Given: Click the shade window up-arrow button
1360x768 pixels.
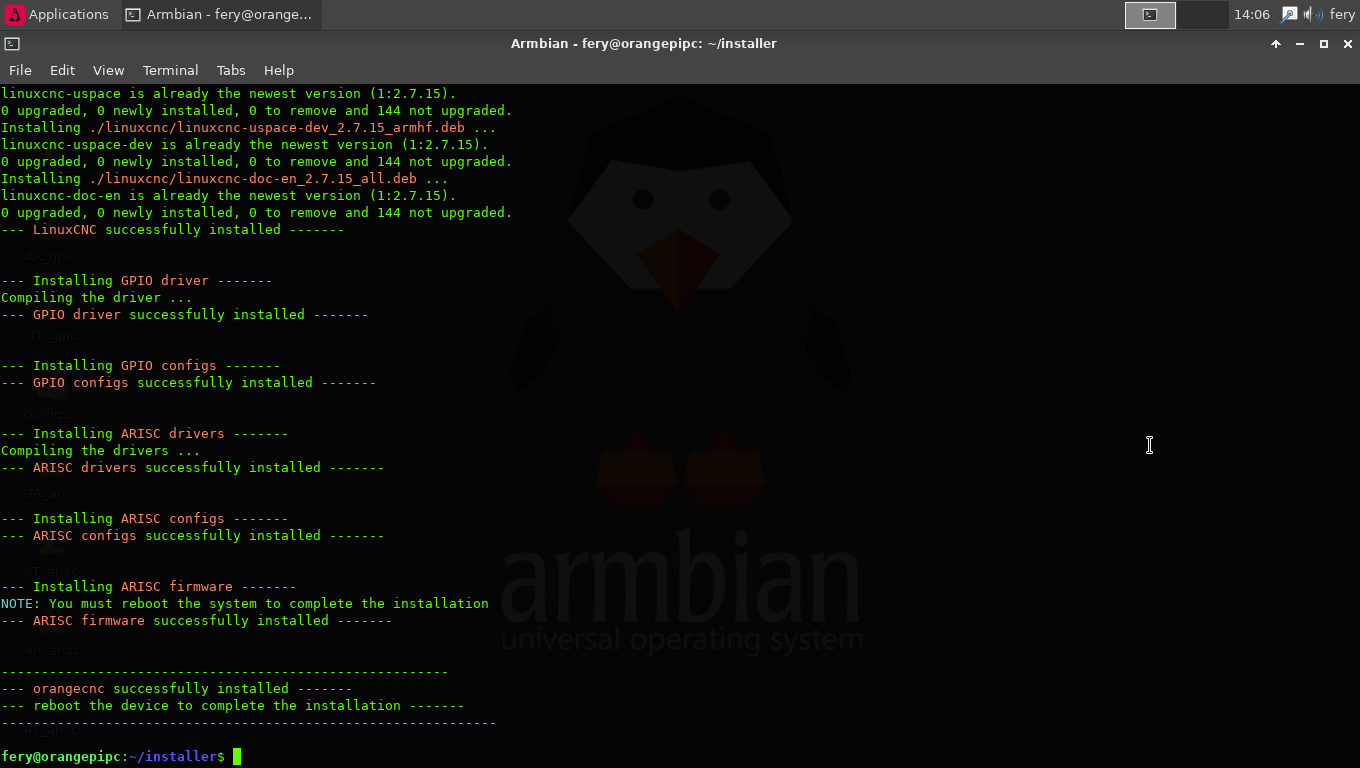Looking at the screenshot, I should (1276, 44).
